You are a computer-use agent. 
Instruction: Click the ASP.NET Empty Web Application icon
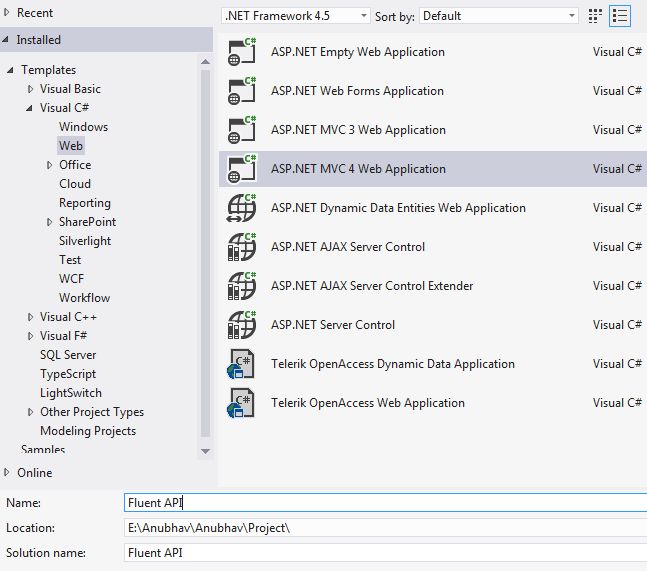point(243,53)
